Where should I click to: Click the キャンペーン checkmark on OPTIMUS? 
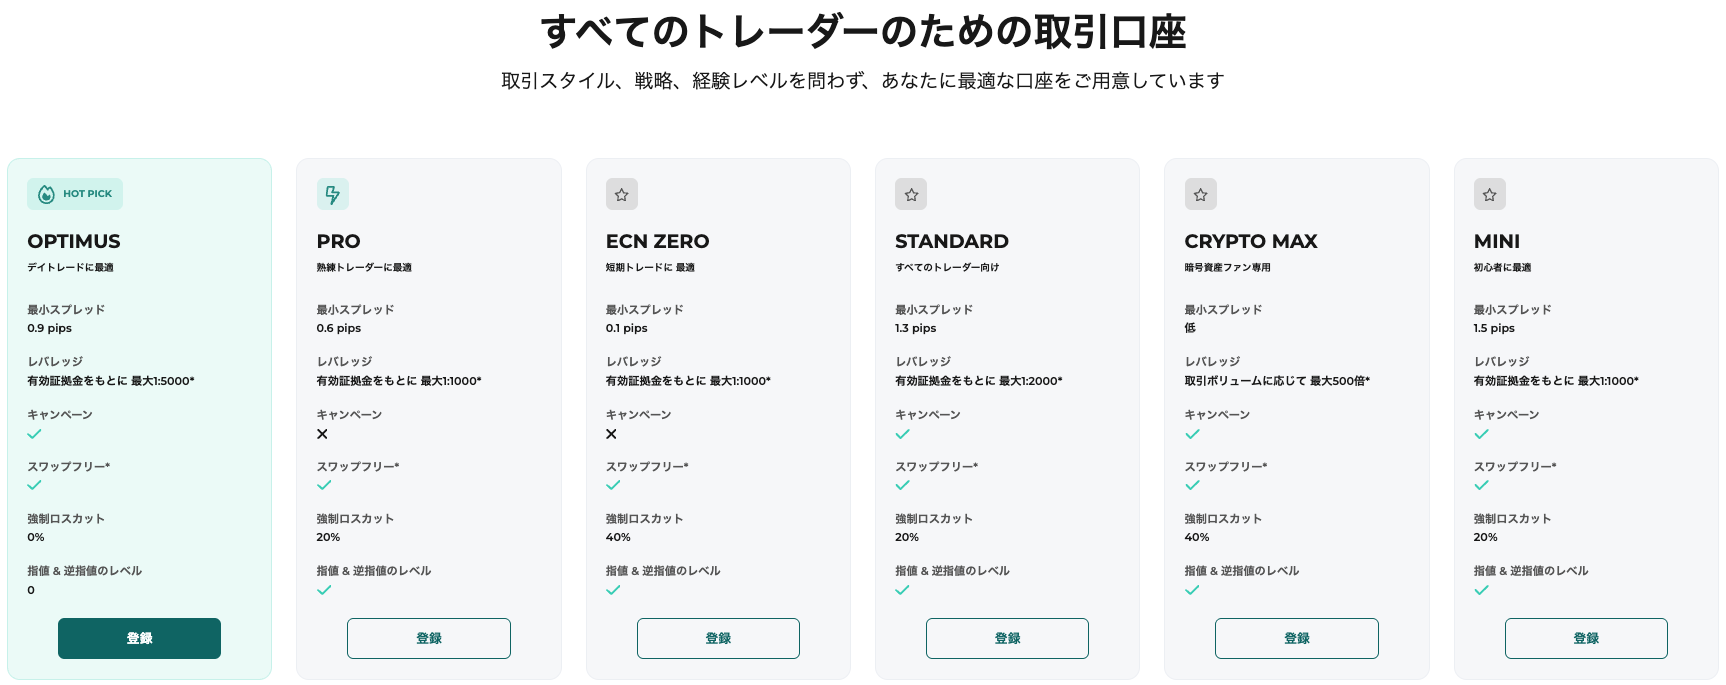pos(34,434)
